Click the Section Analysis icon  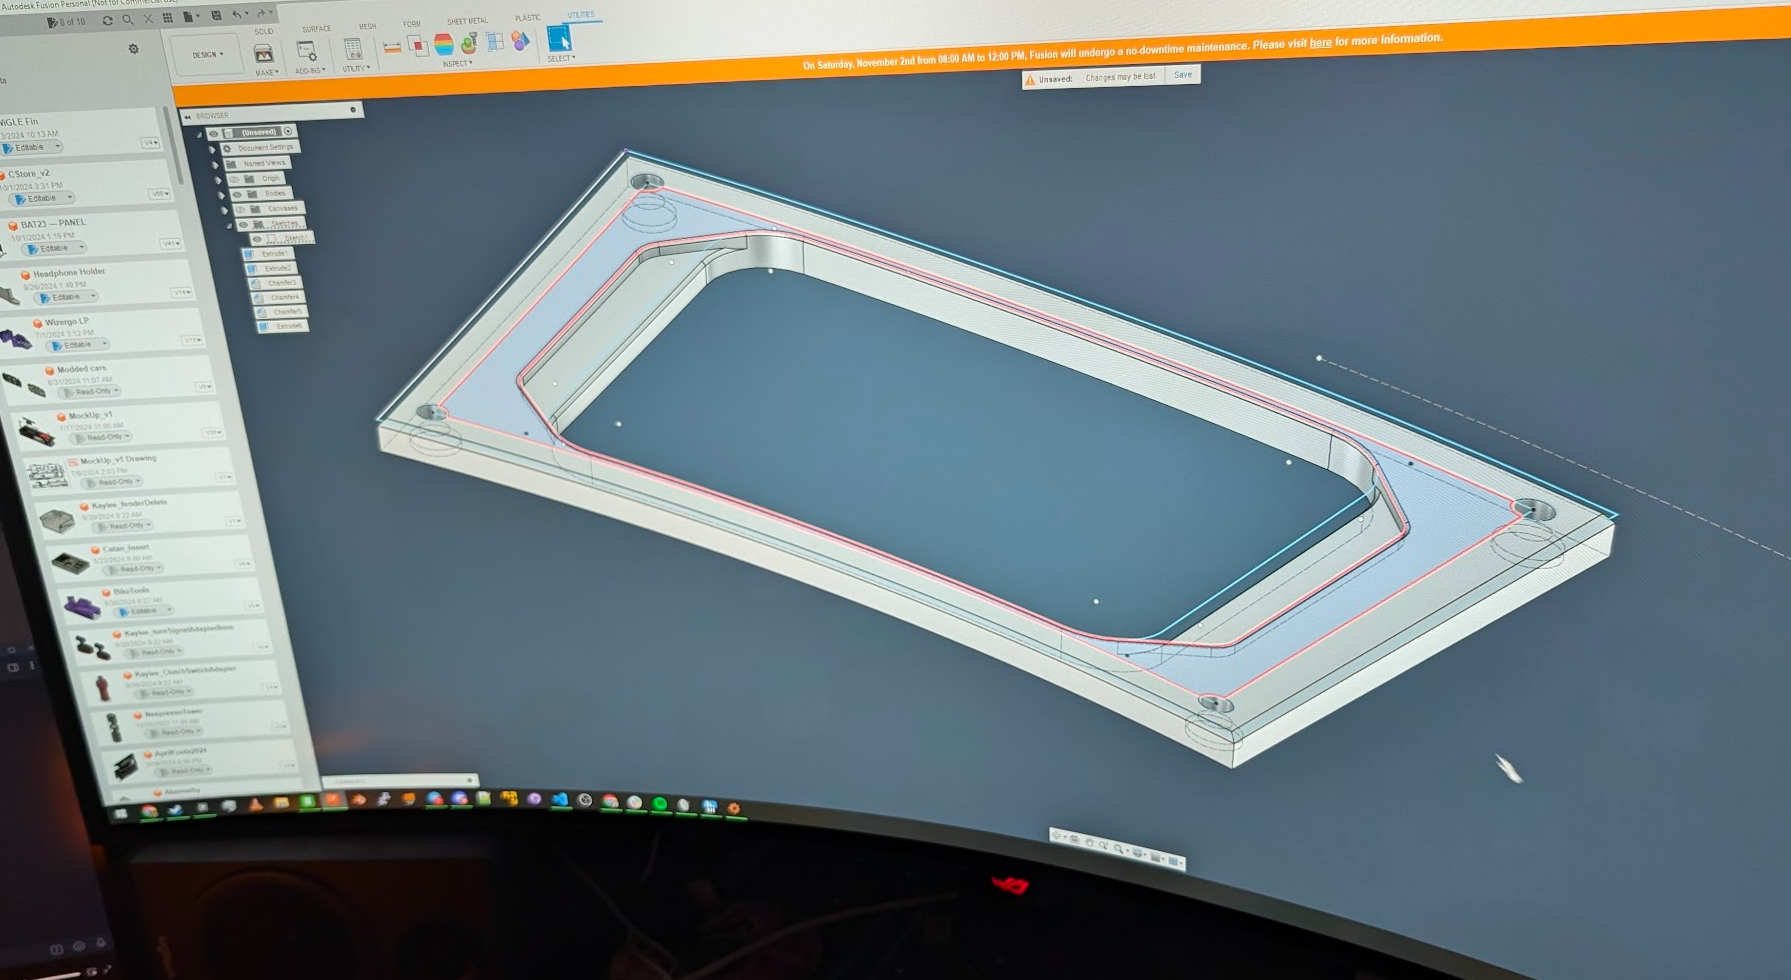pyautogui.click(x=495, y=41)
